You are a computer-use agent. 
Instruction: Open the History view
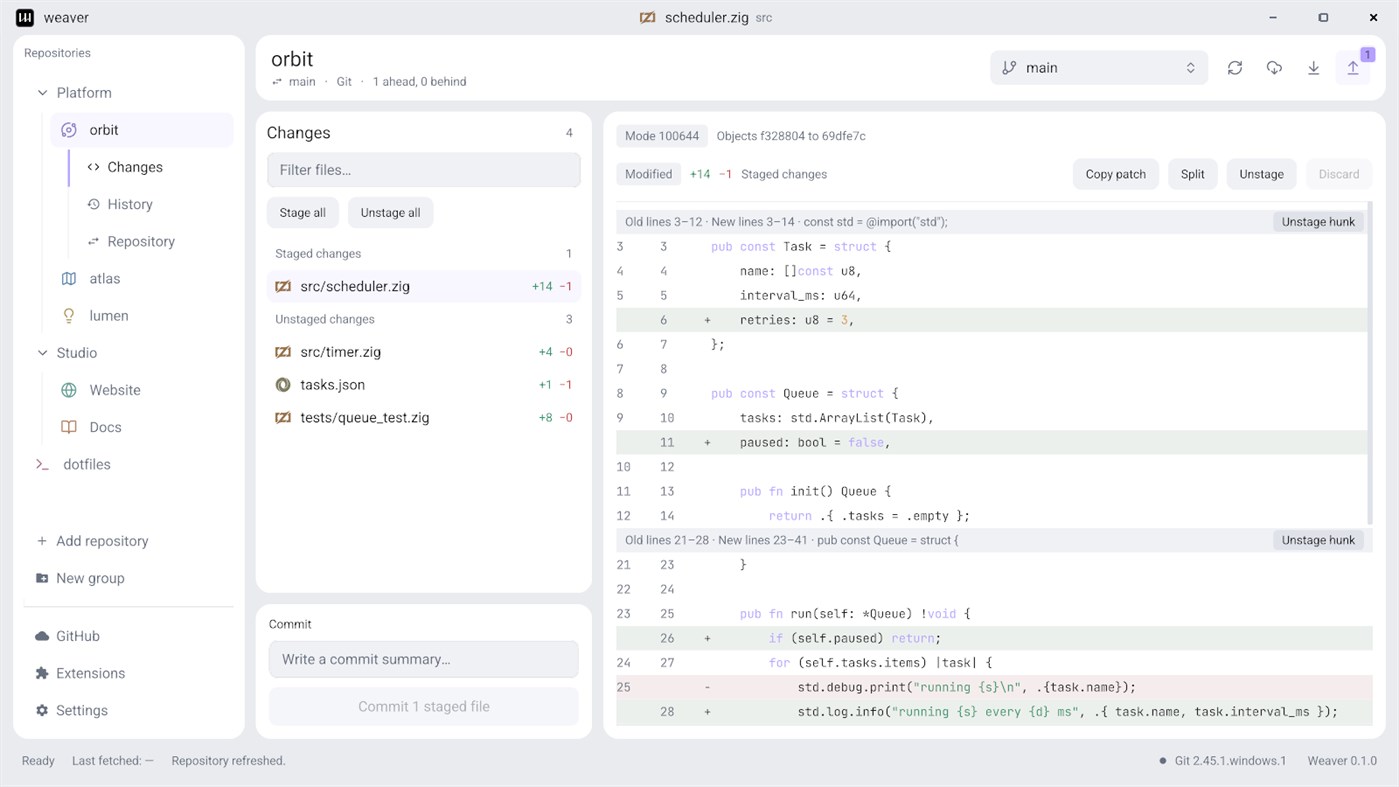[x=150, y=204]
